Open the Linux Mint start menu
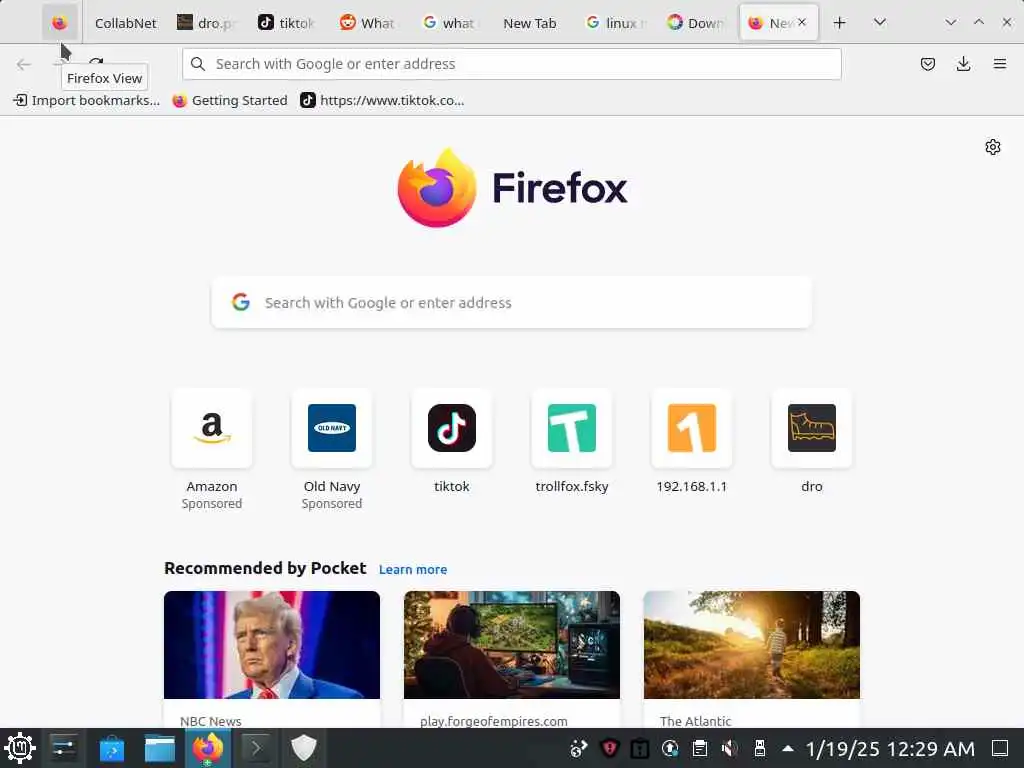Viewport: 1024px width, 768px height. 20,748
